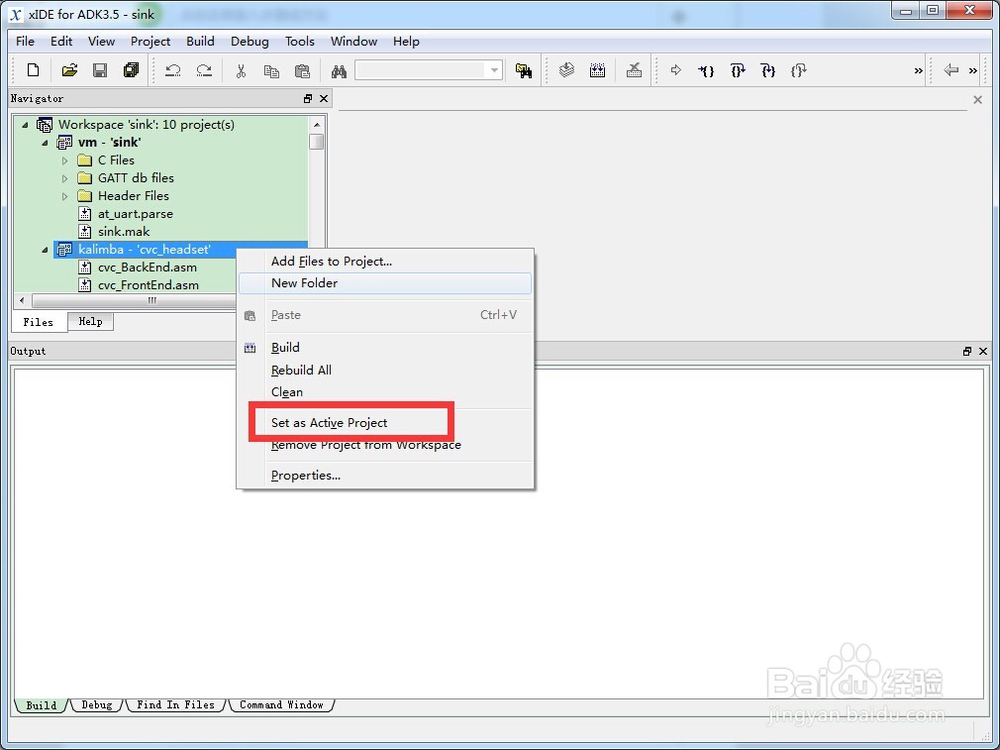
Task: Open the File menu
Action: pos(25,41)
